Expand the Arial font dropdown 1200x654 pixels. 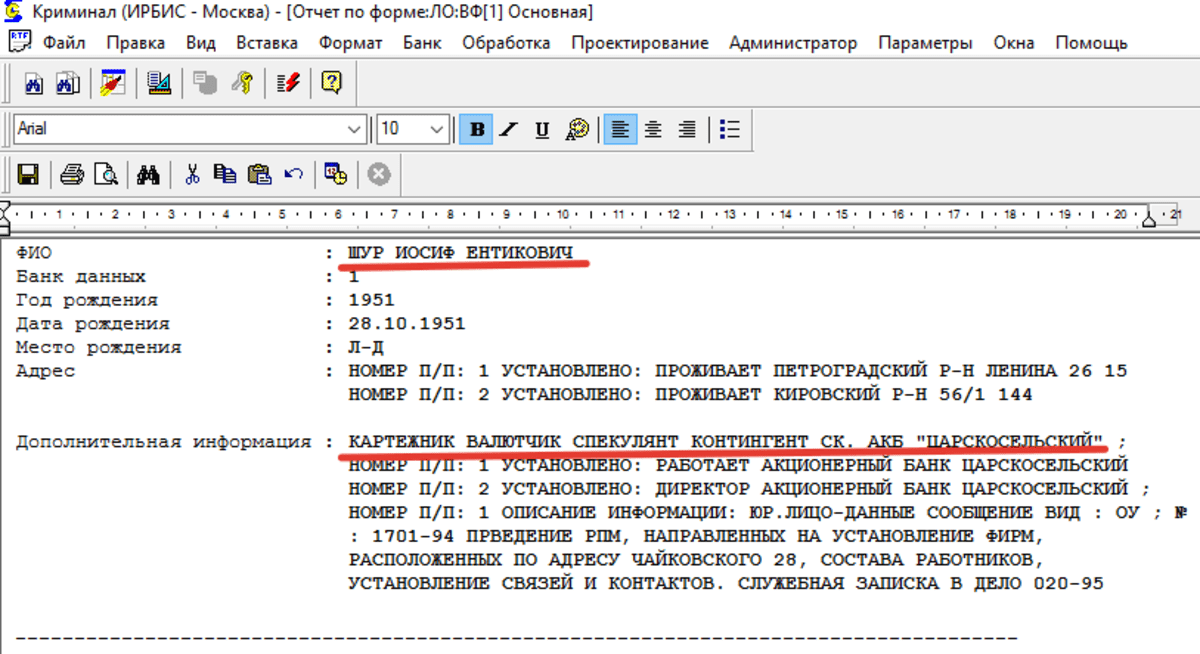pyautogui.click(x=356, y=129)
